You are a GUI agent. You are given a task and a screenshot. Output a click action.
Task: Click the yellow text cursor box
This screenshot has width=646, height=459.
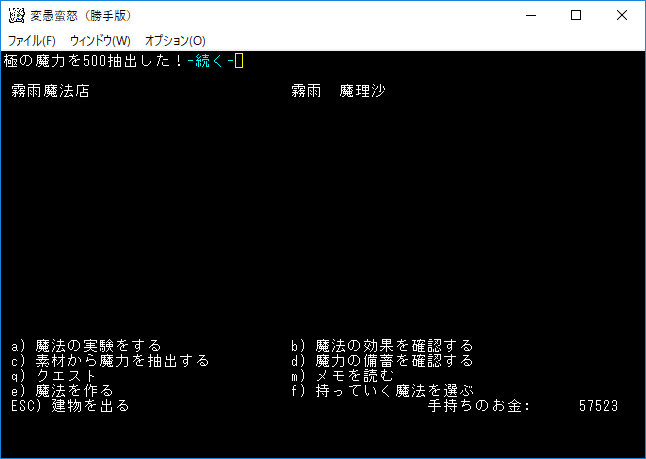click(239, 61)
